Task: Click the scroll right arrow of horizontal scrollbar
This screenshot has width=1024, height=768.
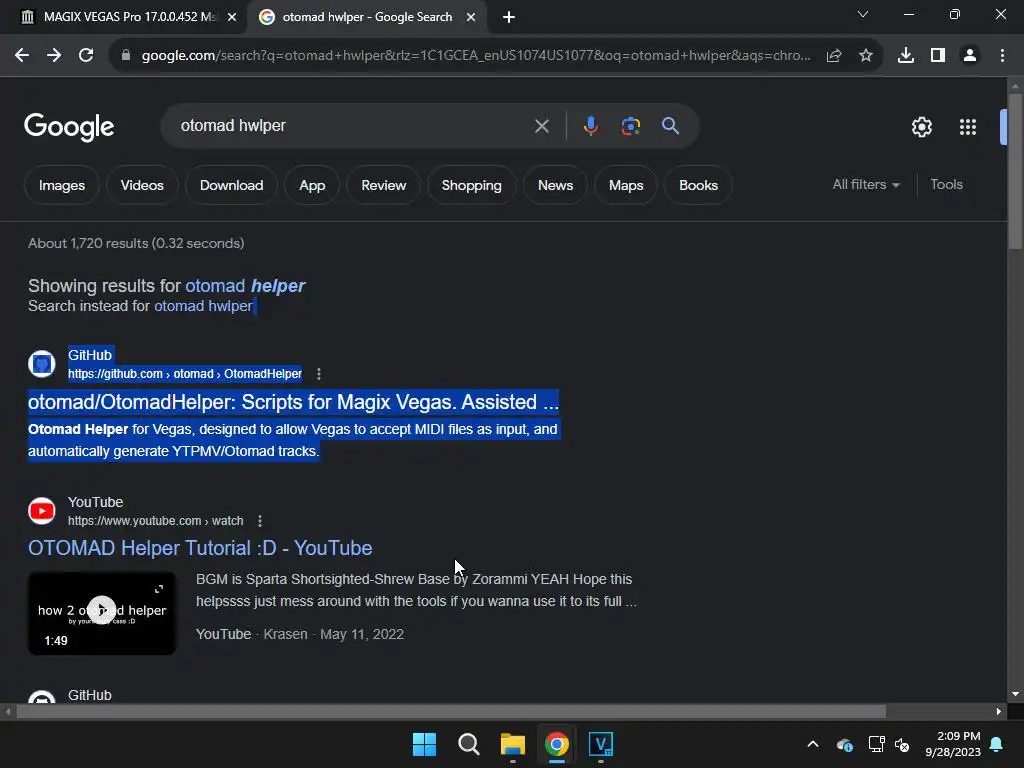Action: tap(999, 712)
